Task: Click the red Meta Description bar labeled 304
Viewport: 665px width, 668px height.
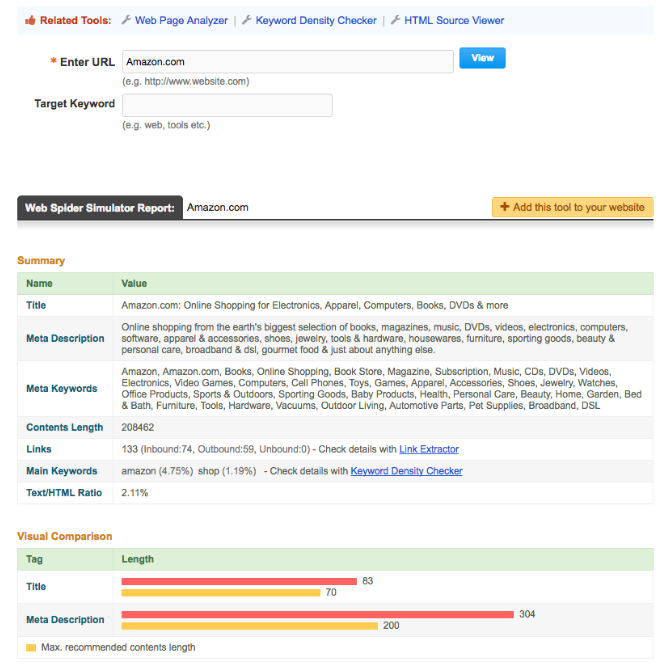Action: click(317, 614)
